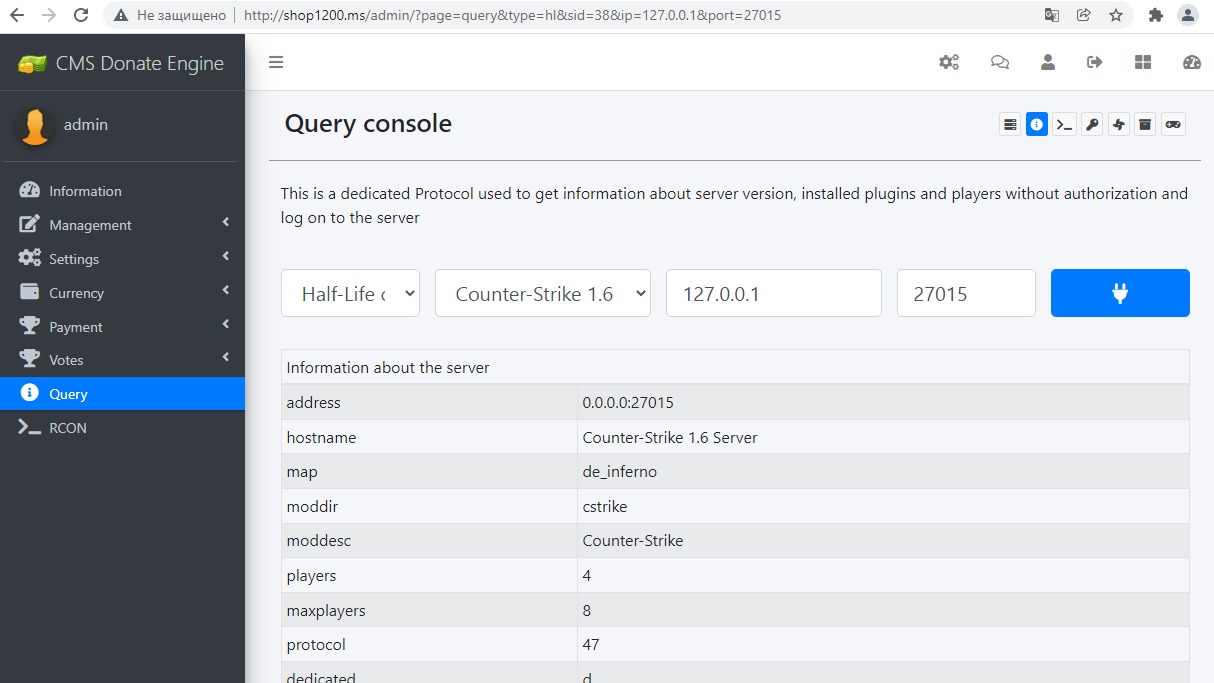Open the dashboard gauge icon in top bar
The height and width of the screenshot is (683, 1214).
(x=1191, y=62)
